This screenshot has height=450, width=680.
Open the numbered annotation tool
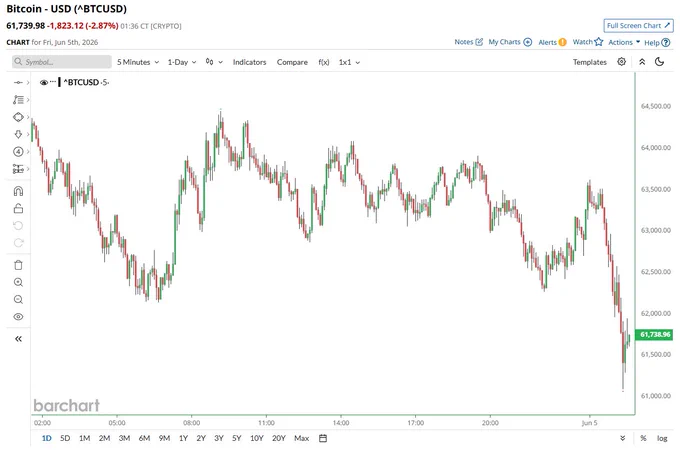[18, 152]
